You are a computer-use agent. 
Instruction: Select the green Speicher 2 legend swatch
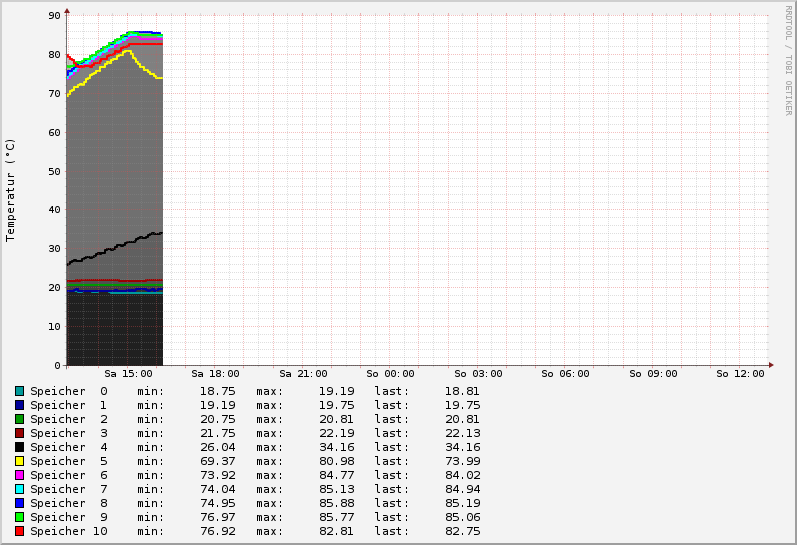(x=19, y=419)
